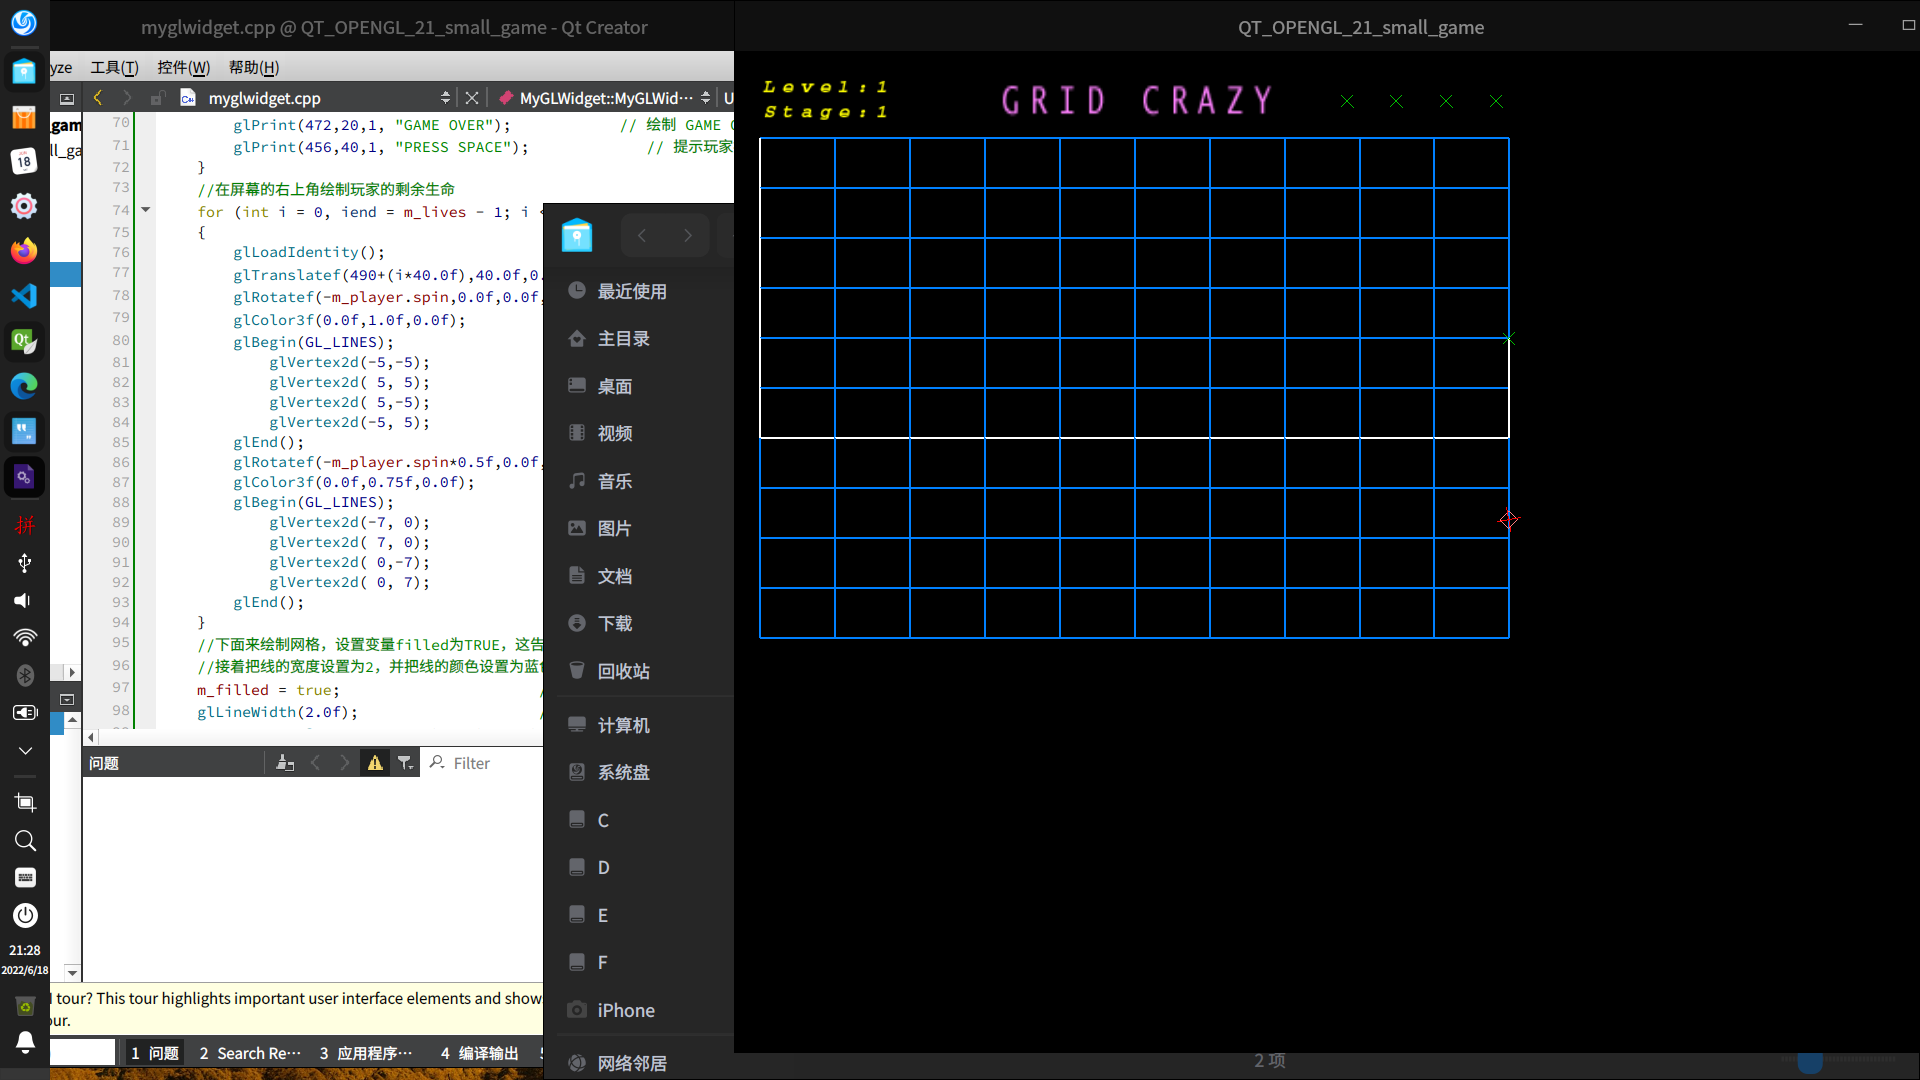Close the myglwidget.cpp document
This screenshot has width=1920, height=1080.
coord(472,97)
